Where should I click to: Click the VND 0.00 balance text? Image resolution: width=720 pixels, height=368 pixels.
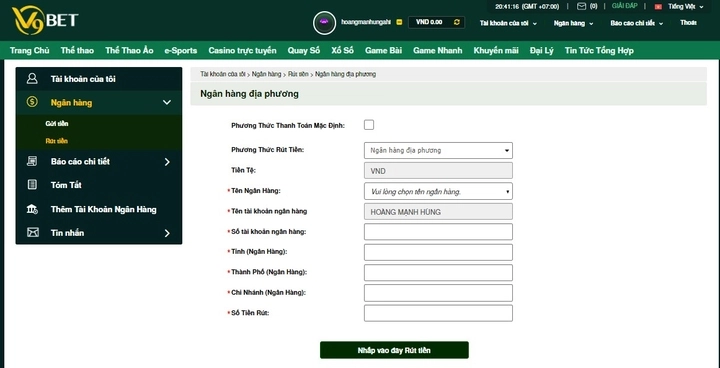tap(429, 22)
